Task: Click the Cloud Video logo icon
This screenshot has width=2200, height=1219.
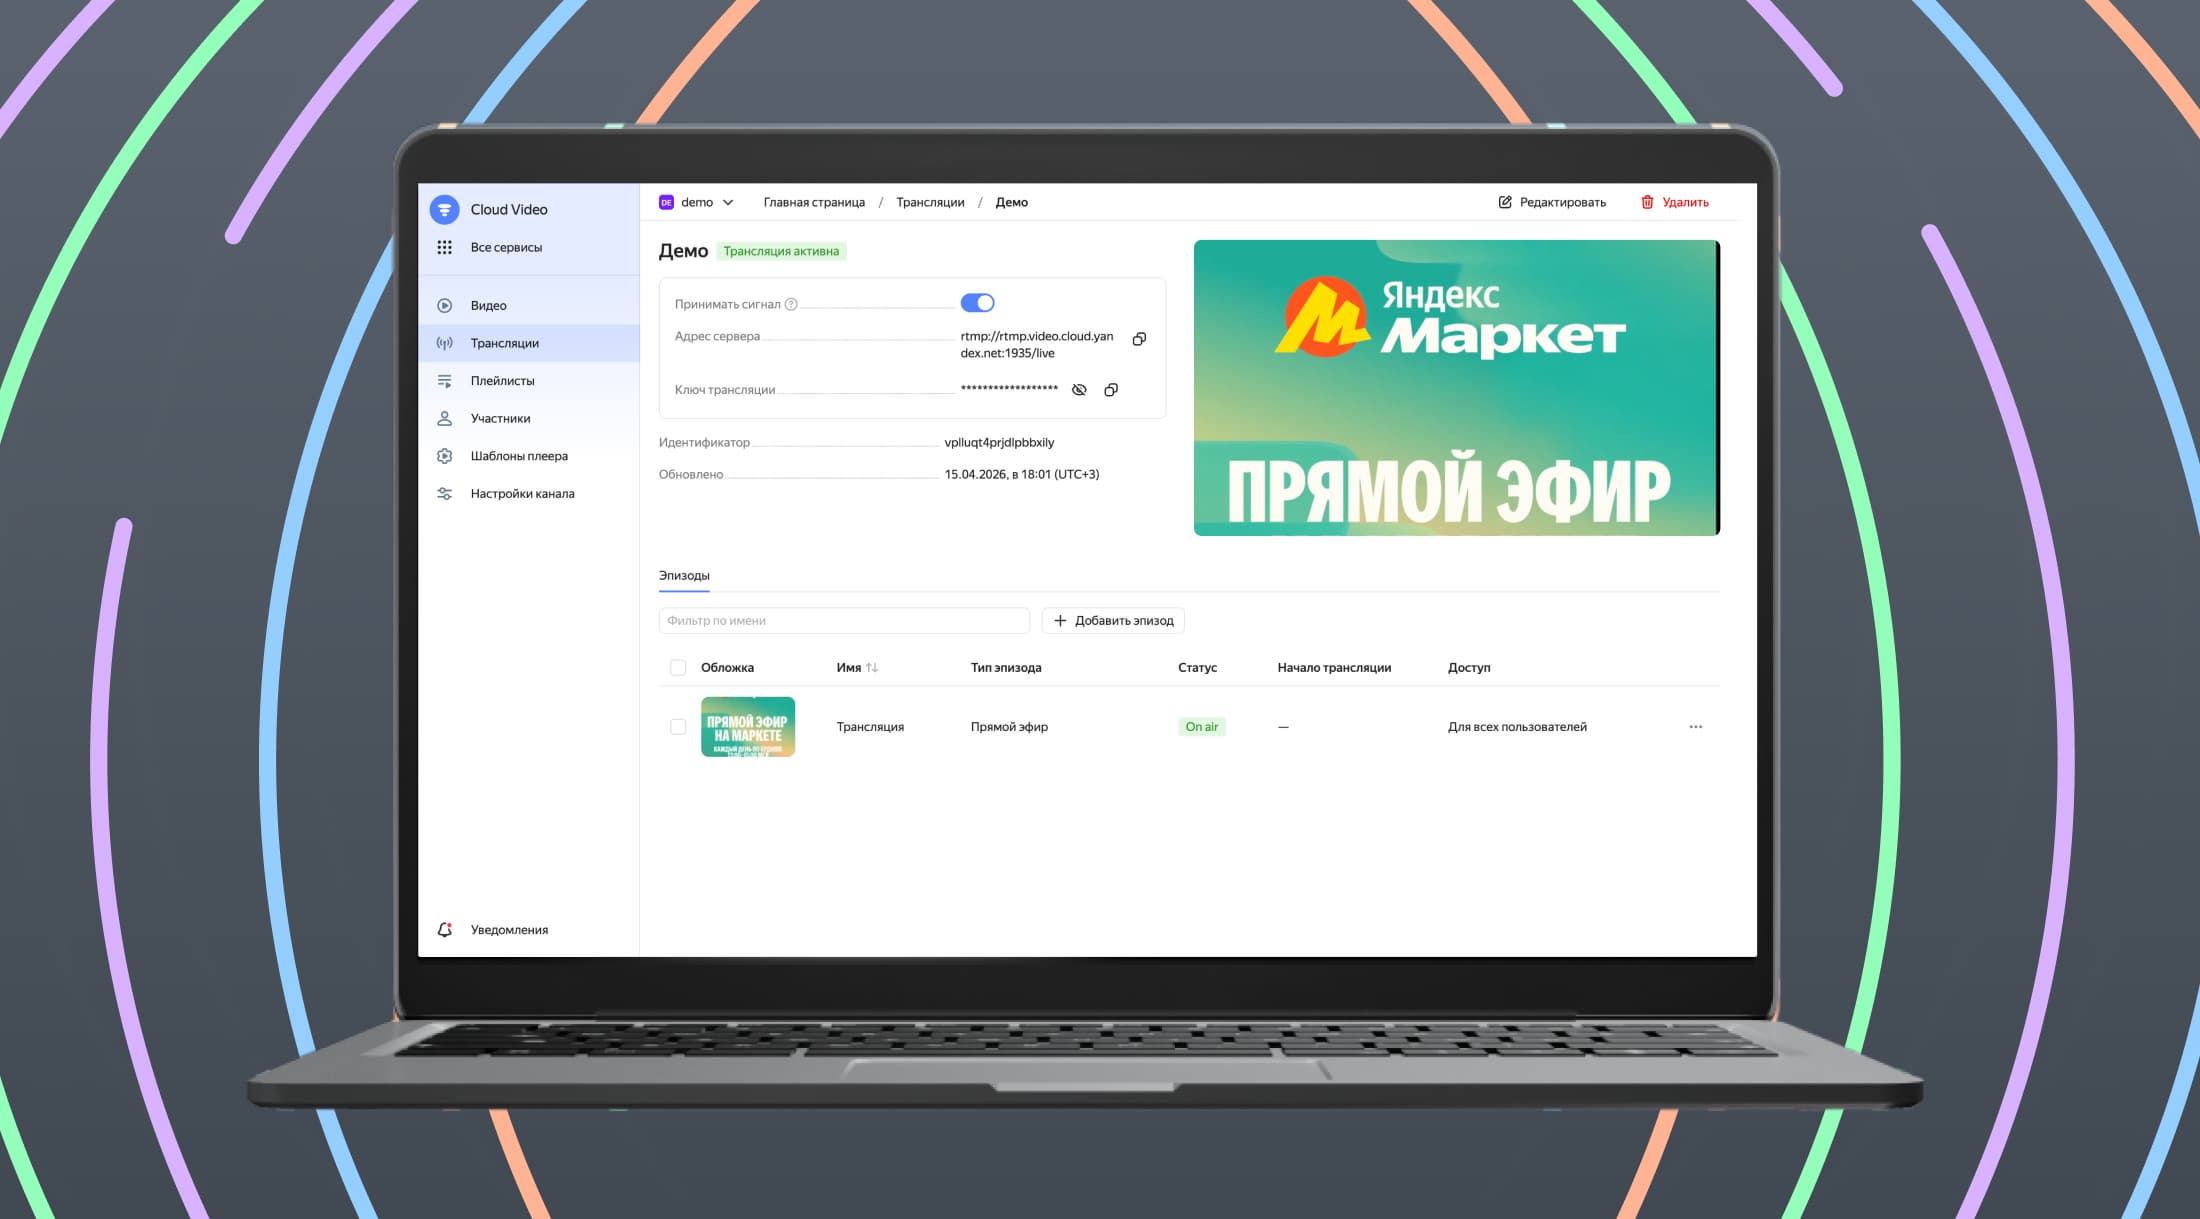Action: click(444, 209)
